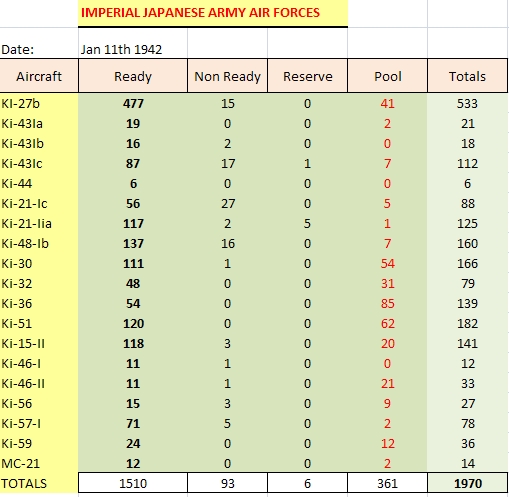Select the 'Ki-46-II' row label
This screenshot has height=497, width=509.
(x=39, y=384)
